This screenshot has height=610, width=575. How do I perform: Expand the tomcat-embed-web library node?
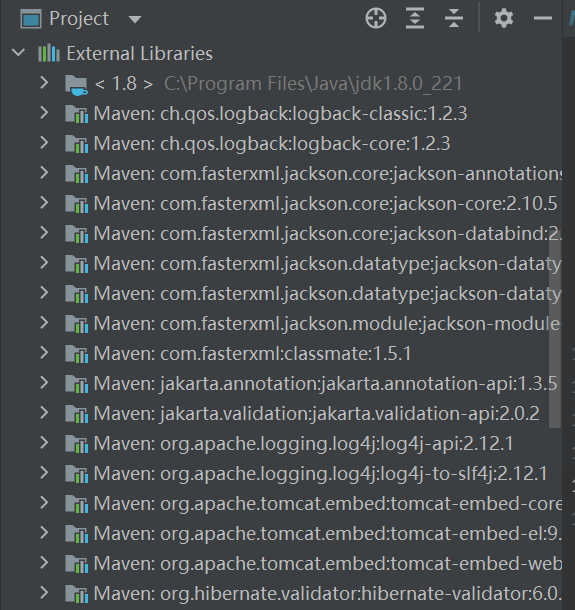tap(44, 562)
